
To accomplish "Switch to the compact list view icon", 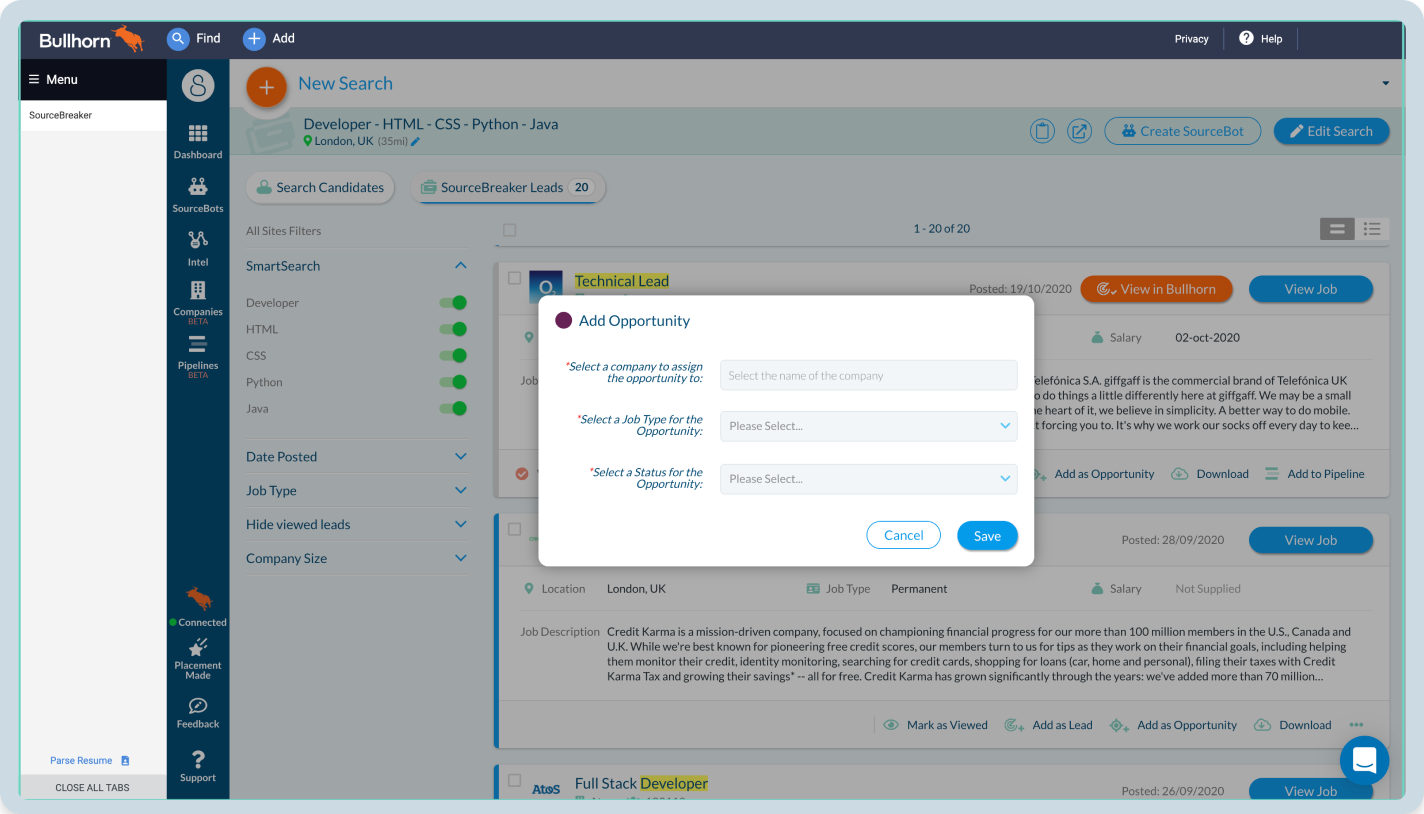I will 1372,229.
